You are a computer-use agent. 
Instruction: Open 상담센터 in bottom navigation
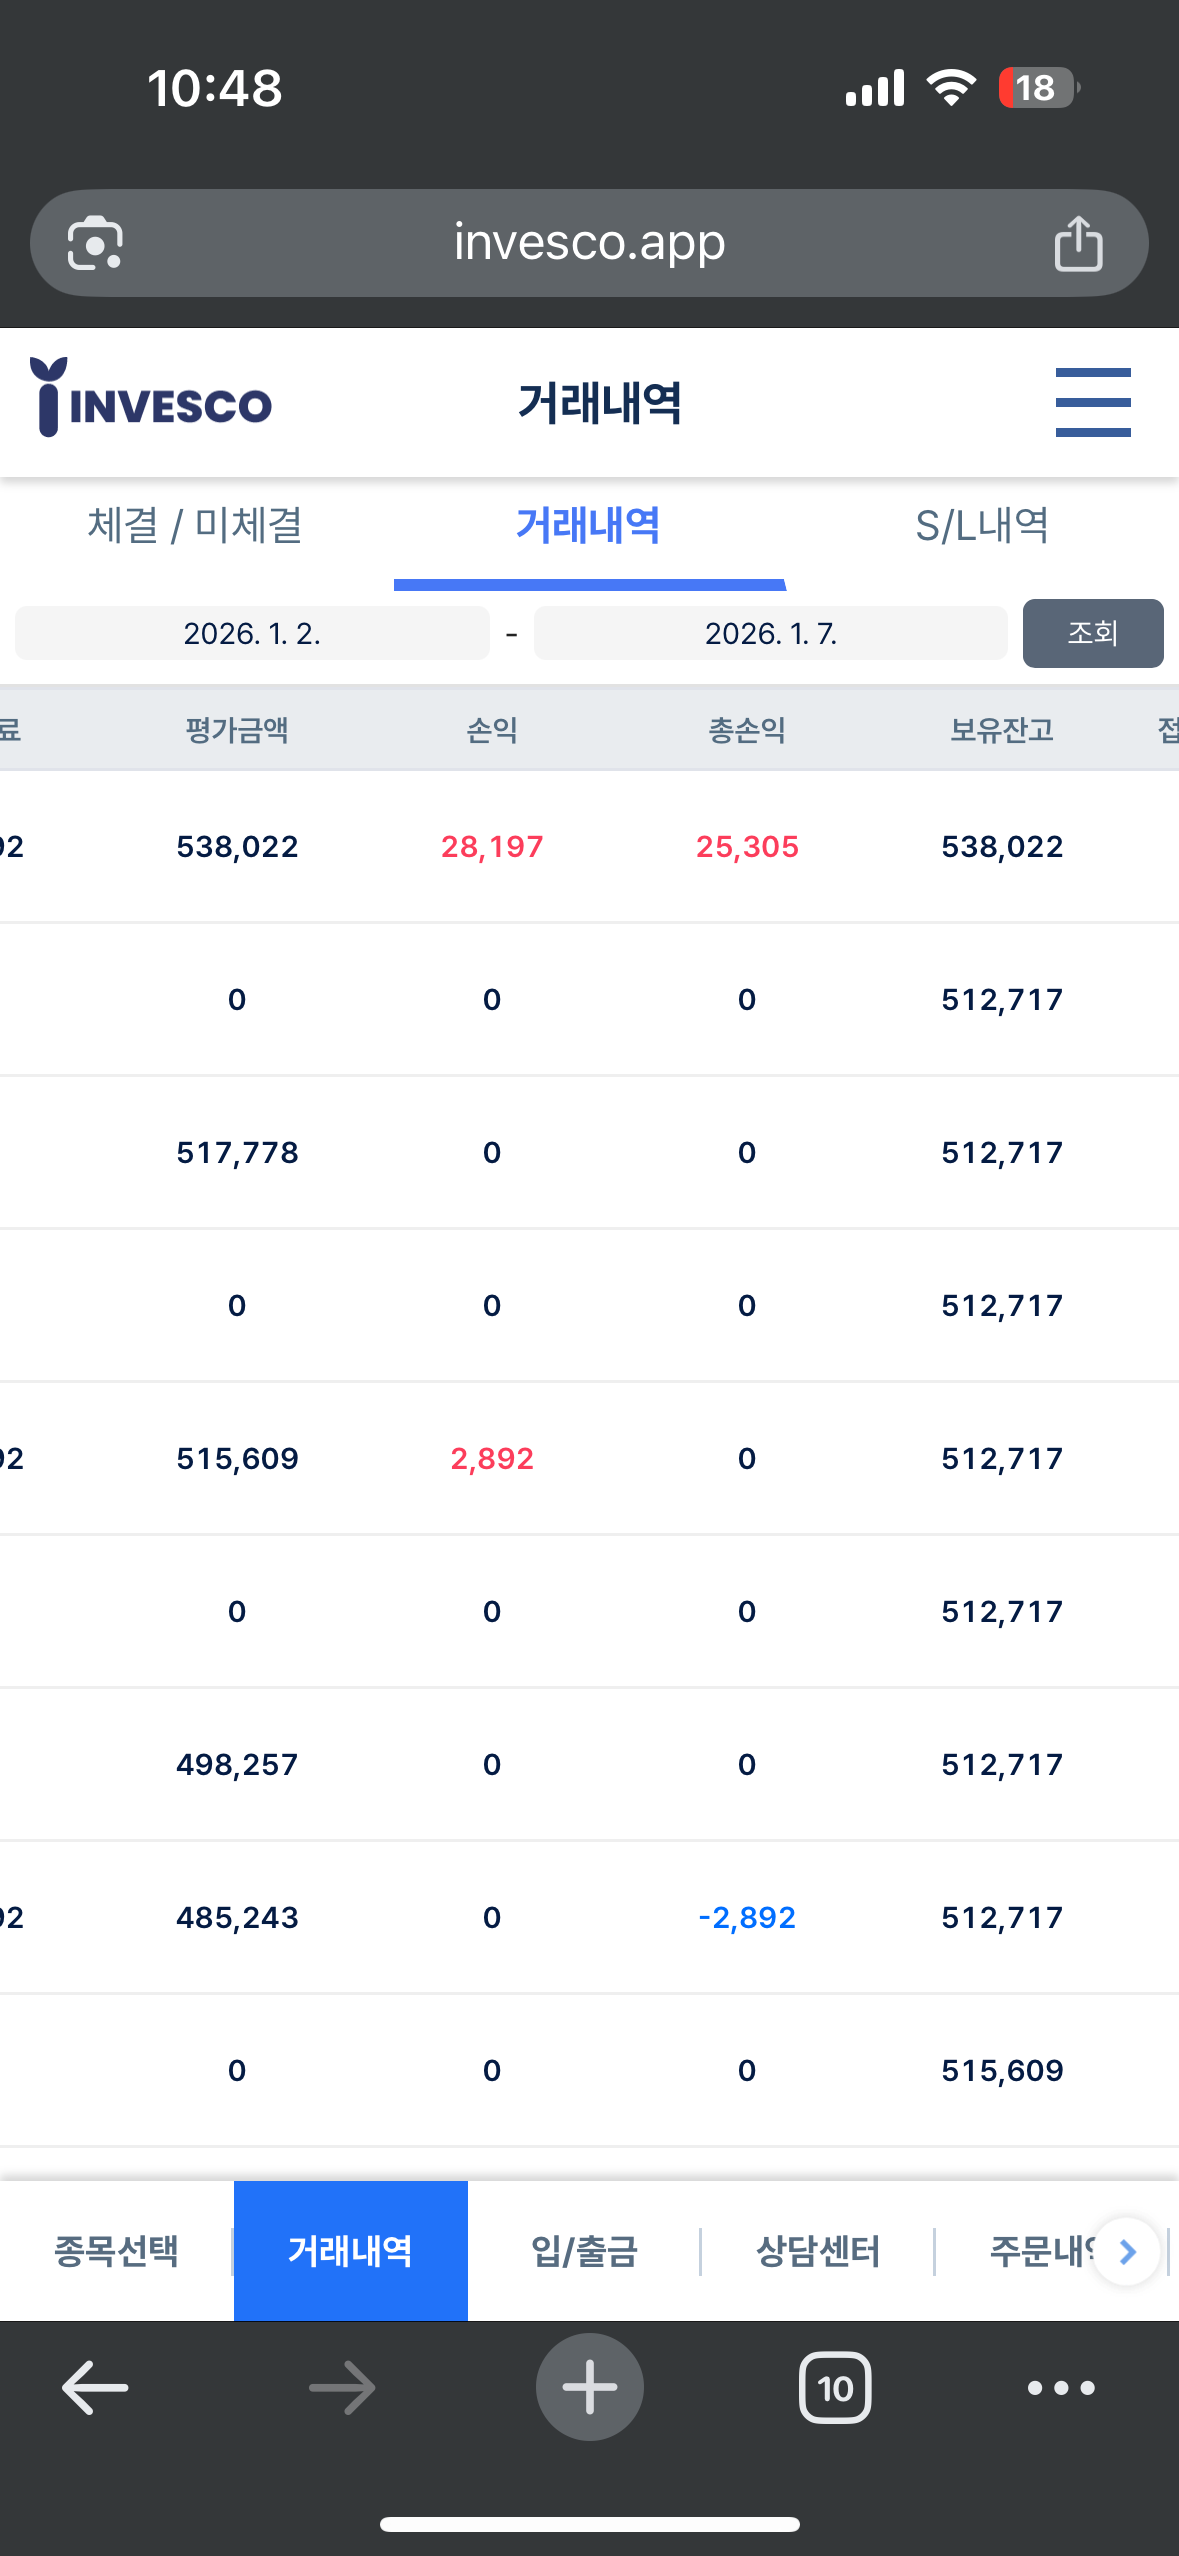pyautogui.click(x=818, y=2251)
